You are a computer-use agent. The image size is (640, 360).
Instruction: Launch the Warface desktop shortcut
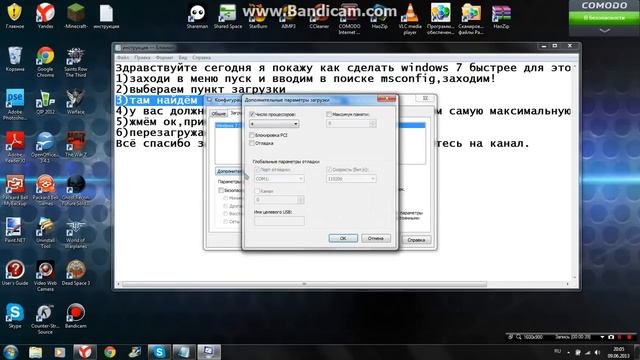click(x=76, y=102)
